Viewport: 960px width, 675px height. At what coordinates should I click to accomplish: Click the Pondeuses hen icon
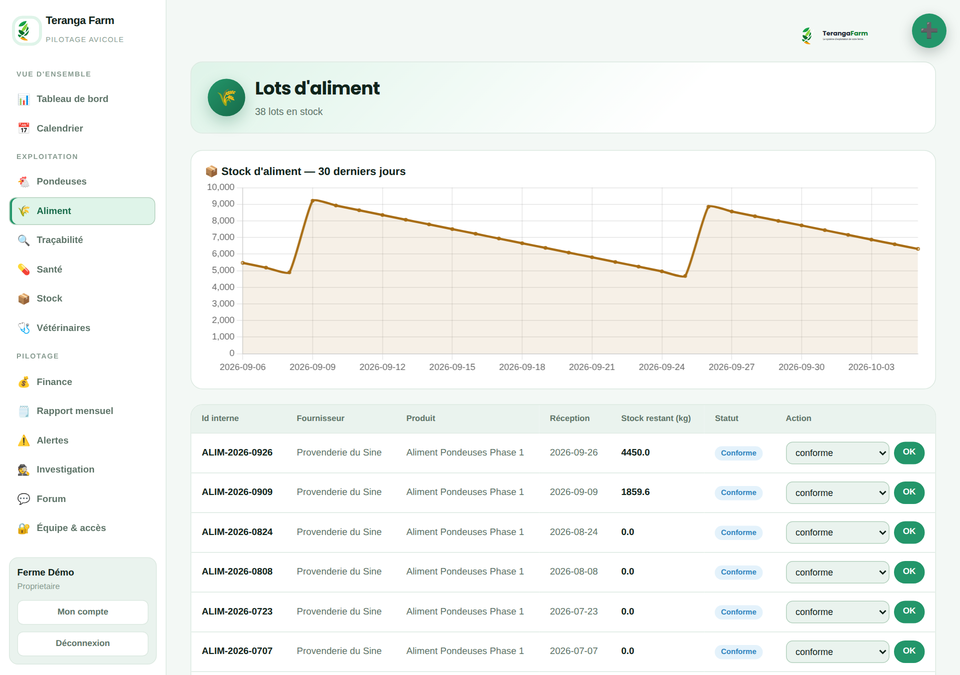pyautogui.click(x=23, y=182)
